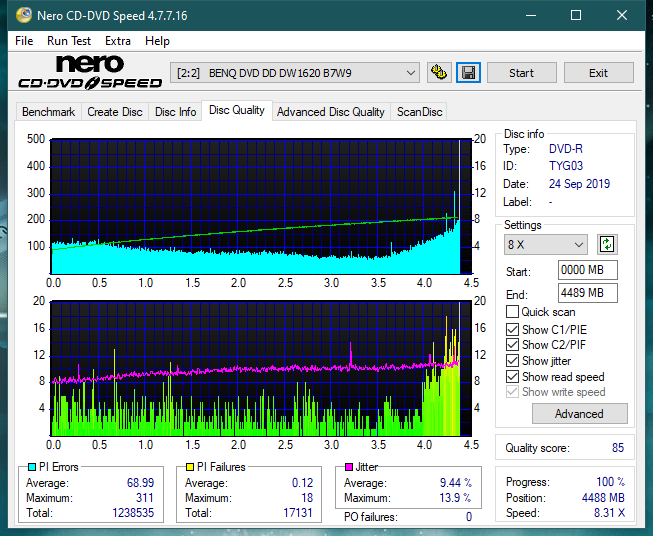Open the Extra menu

[117, 41]
